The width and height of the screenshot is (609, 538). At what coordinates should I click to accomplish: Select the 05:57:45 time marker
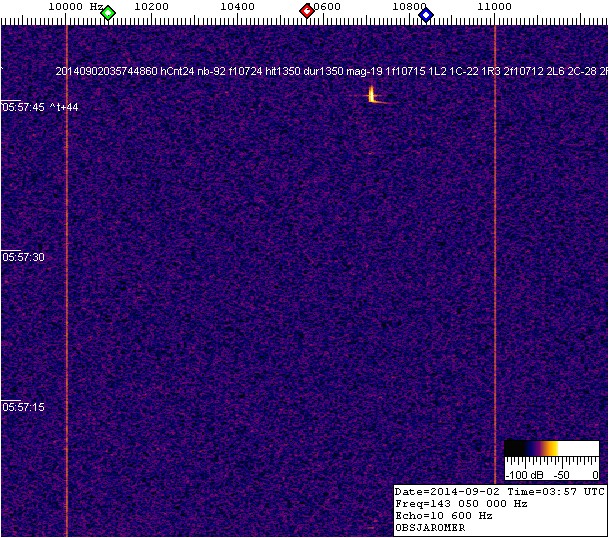[x=24, y=107]
